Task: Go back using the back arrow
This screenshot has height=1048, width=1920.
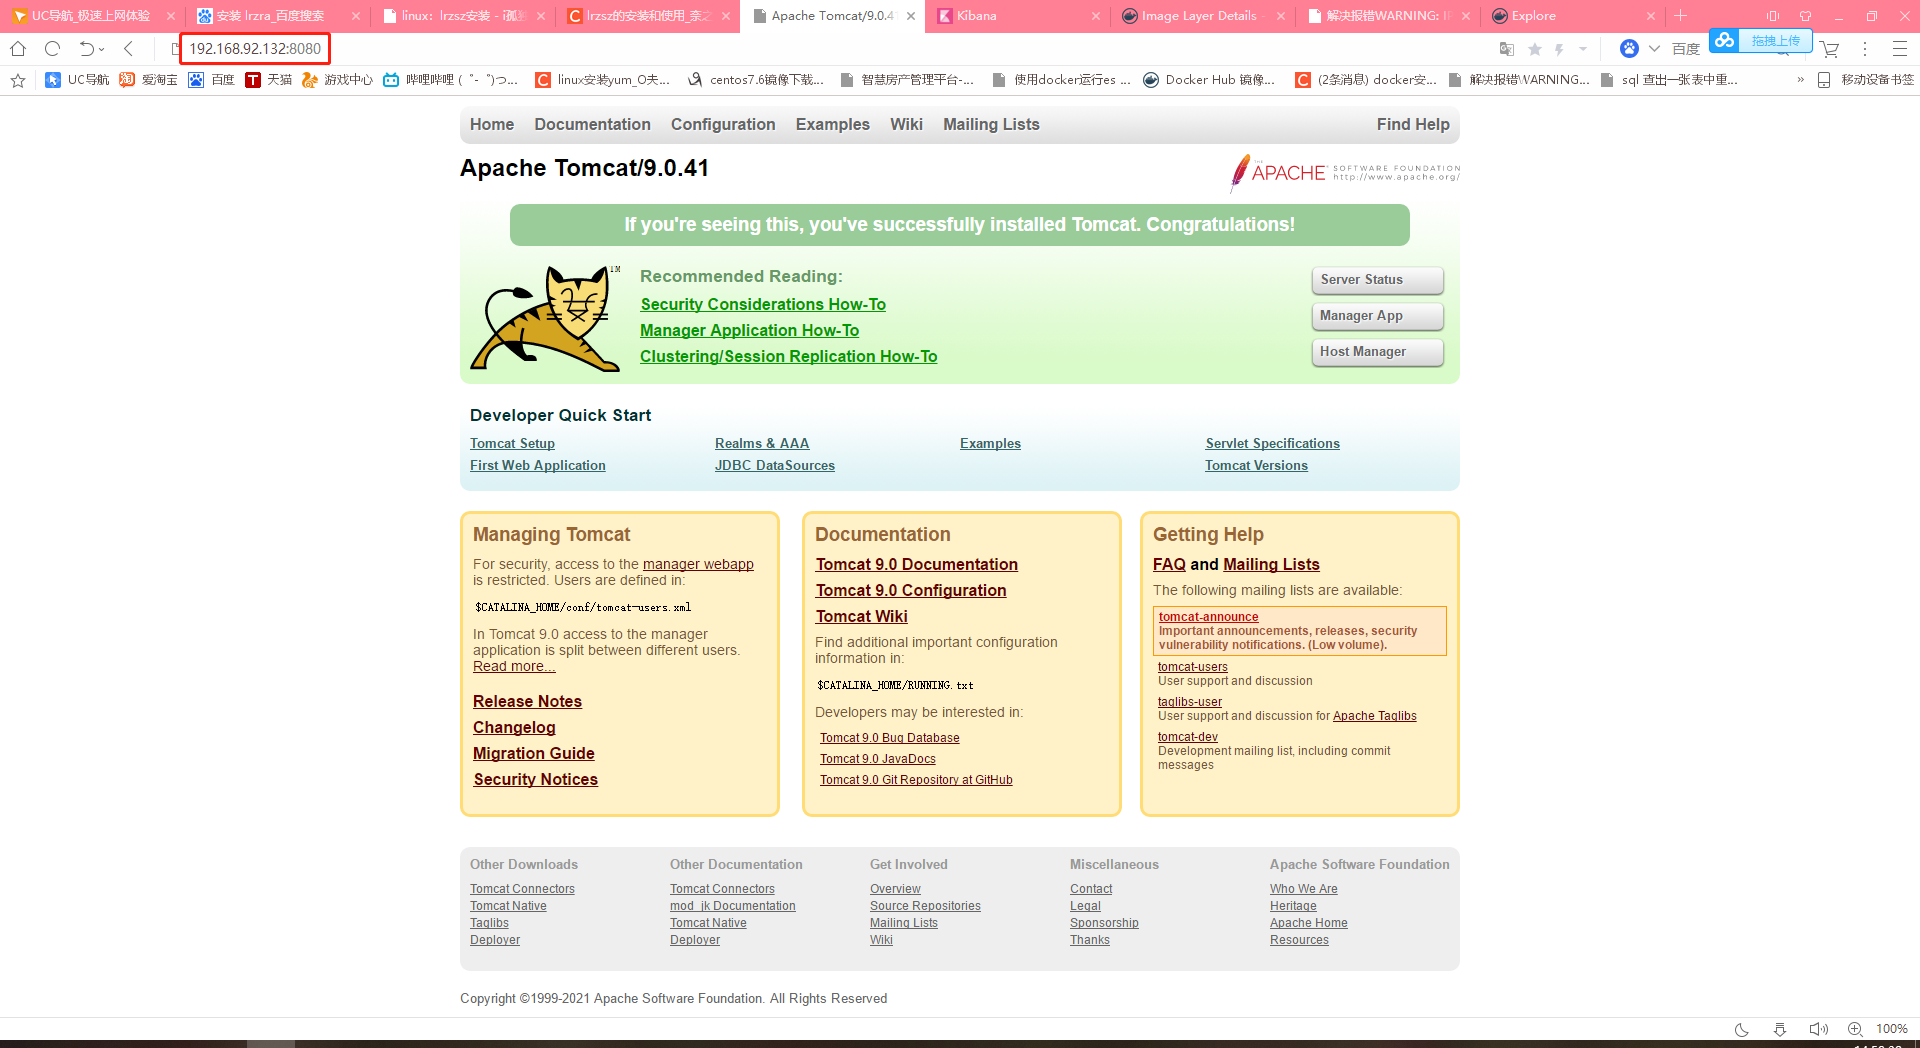Action: (x=128, y=48)
